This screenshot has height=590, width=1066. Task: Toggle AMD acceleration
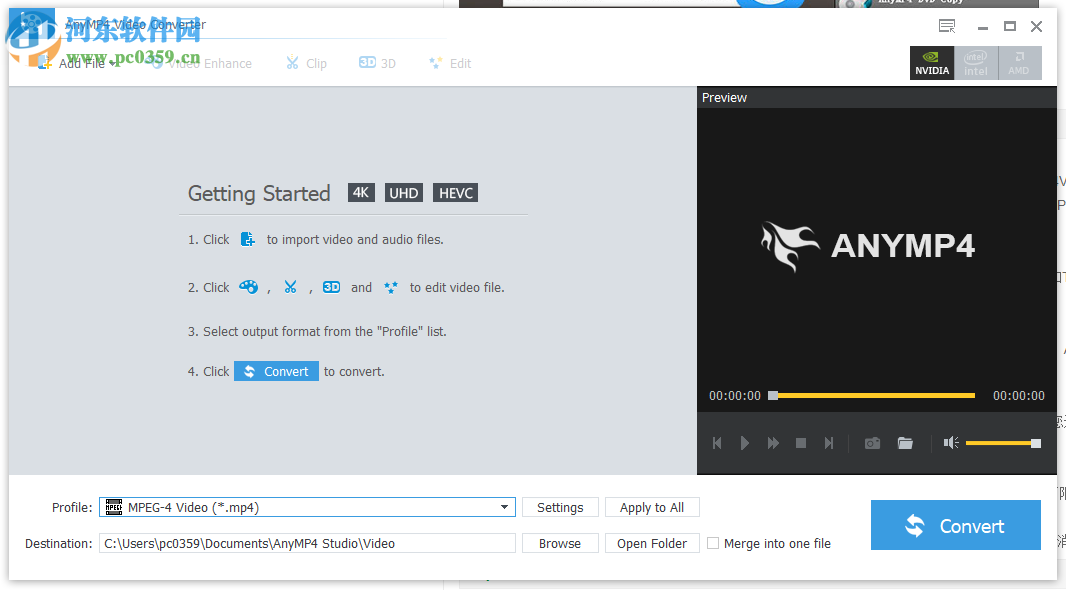click(1019, 63)
